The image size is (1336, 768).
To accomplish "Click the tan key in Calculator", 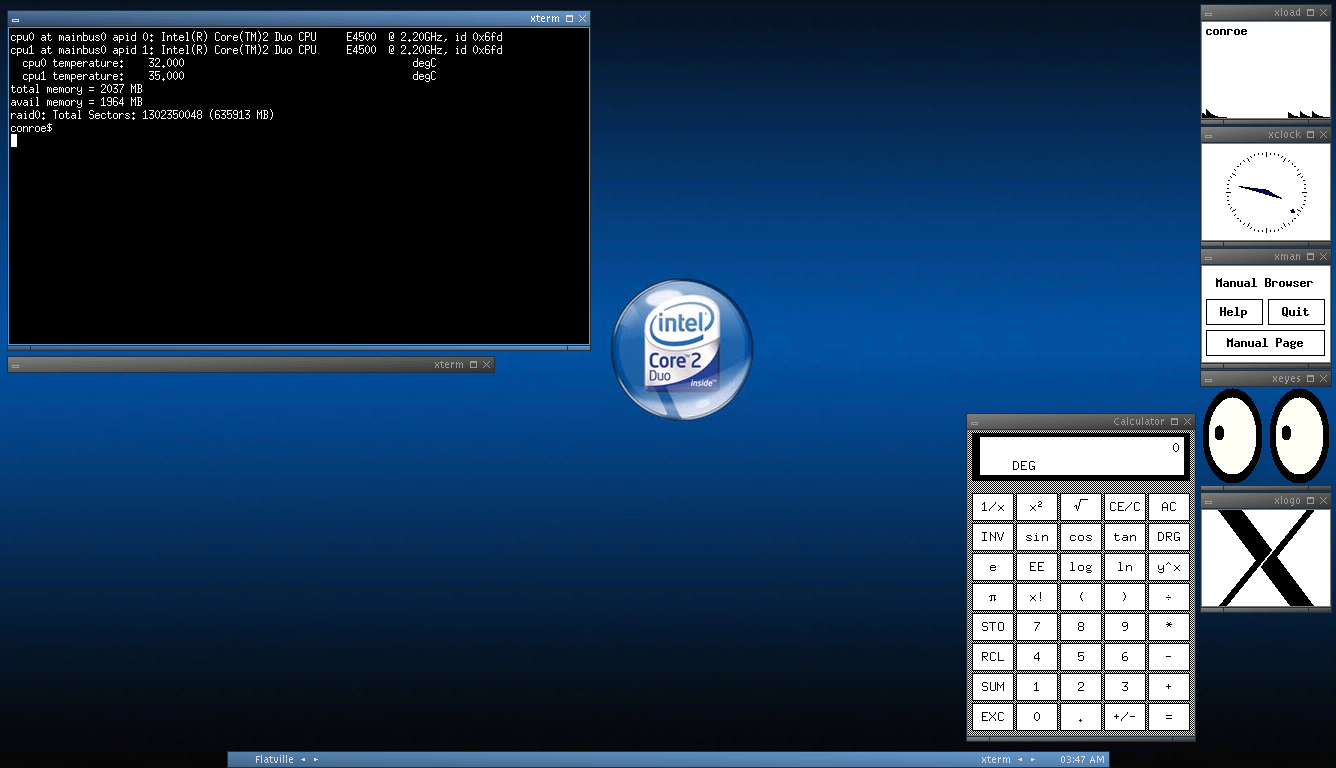I will pos(1125,537).
